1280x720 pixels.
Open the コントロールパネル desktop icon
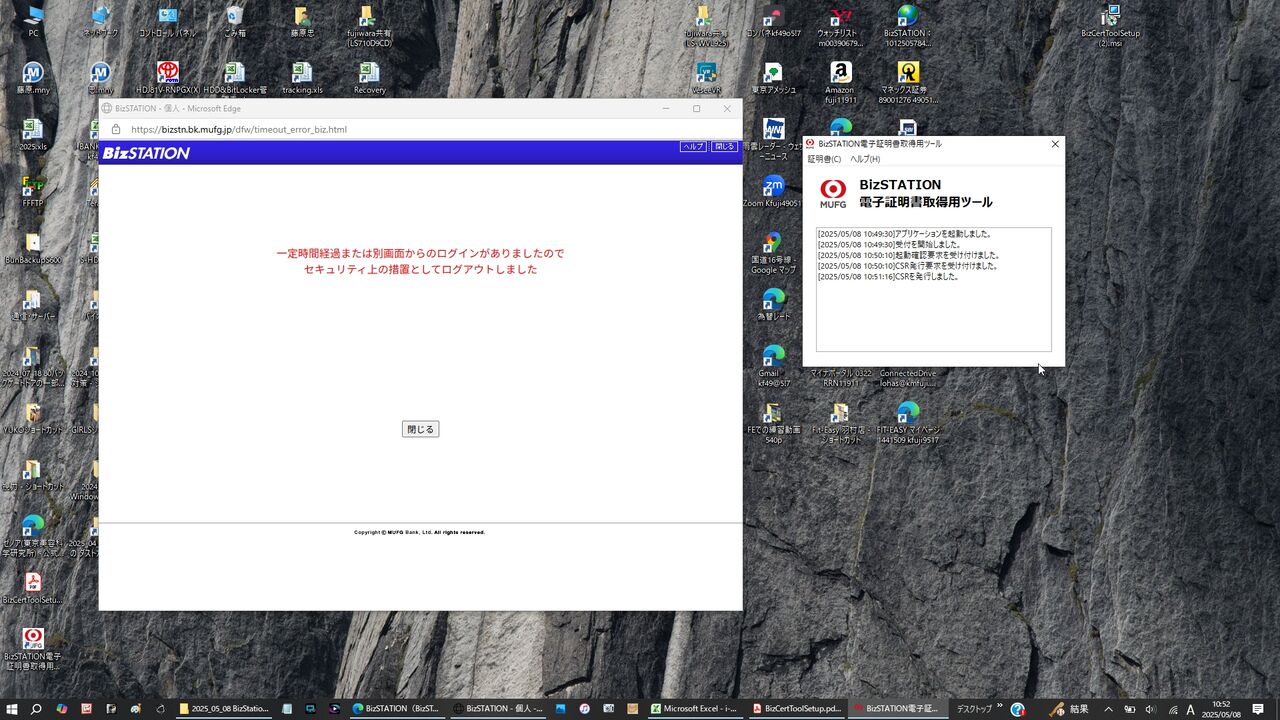pyautogui.click(x=168, y=20)
